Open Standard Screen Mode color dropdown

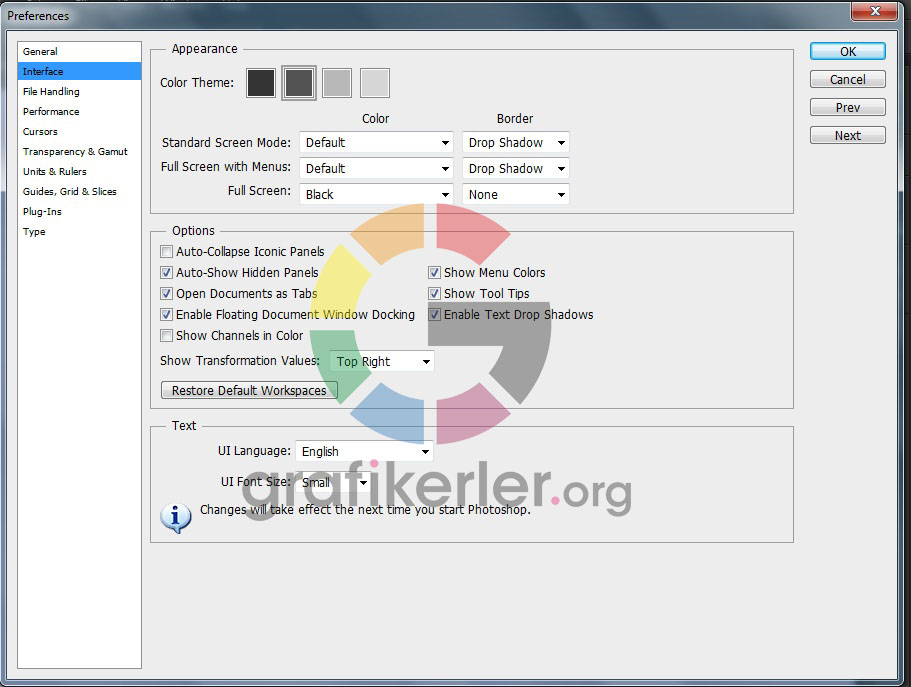(x=376, y=143)
